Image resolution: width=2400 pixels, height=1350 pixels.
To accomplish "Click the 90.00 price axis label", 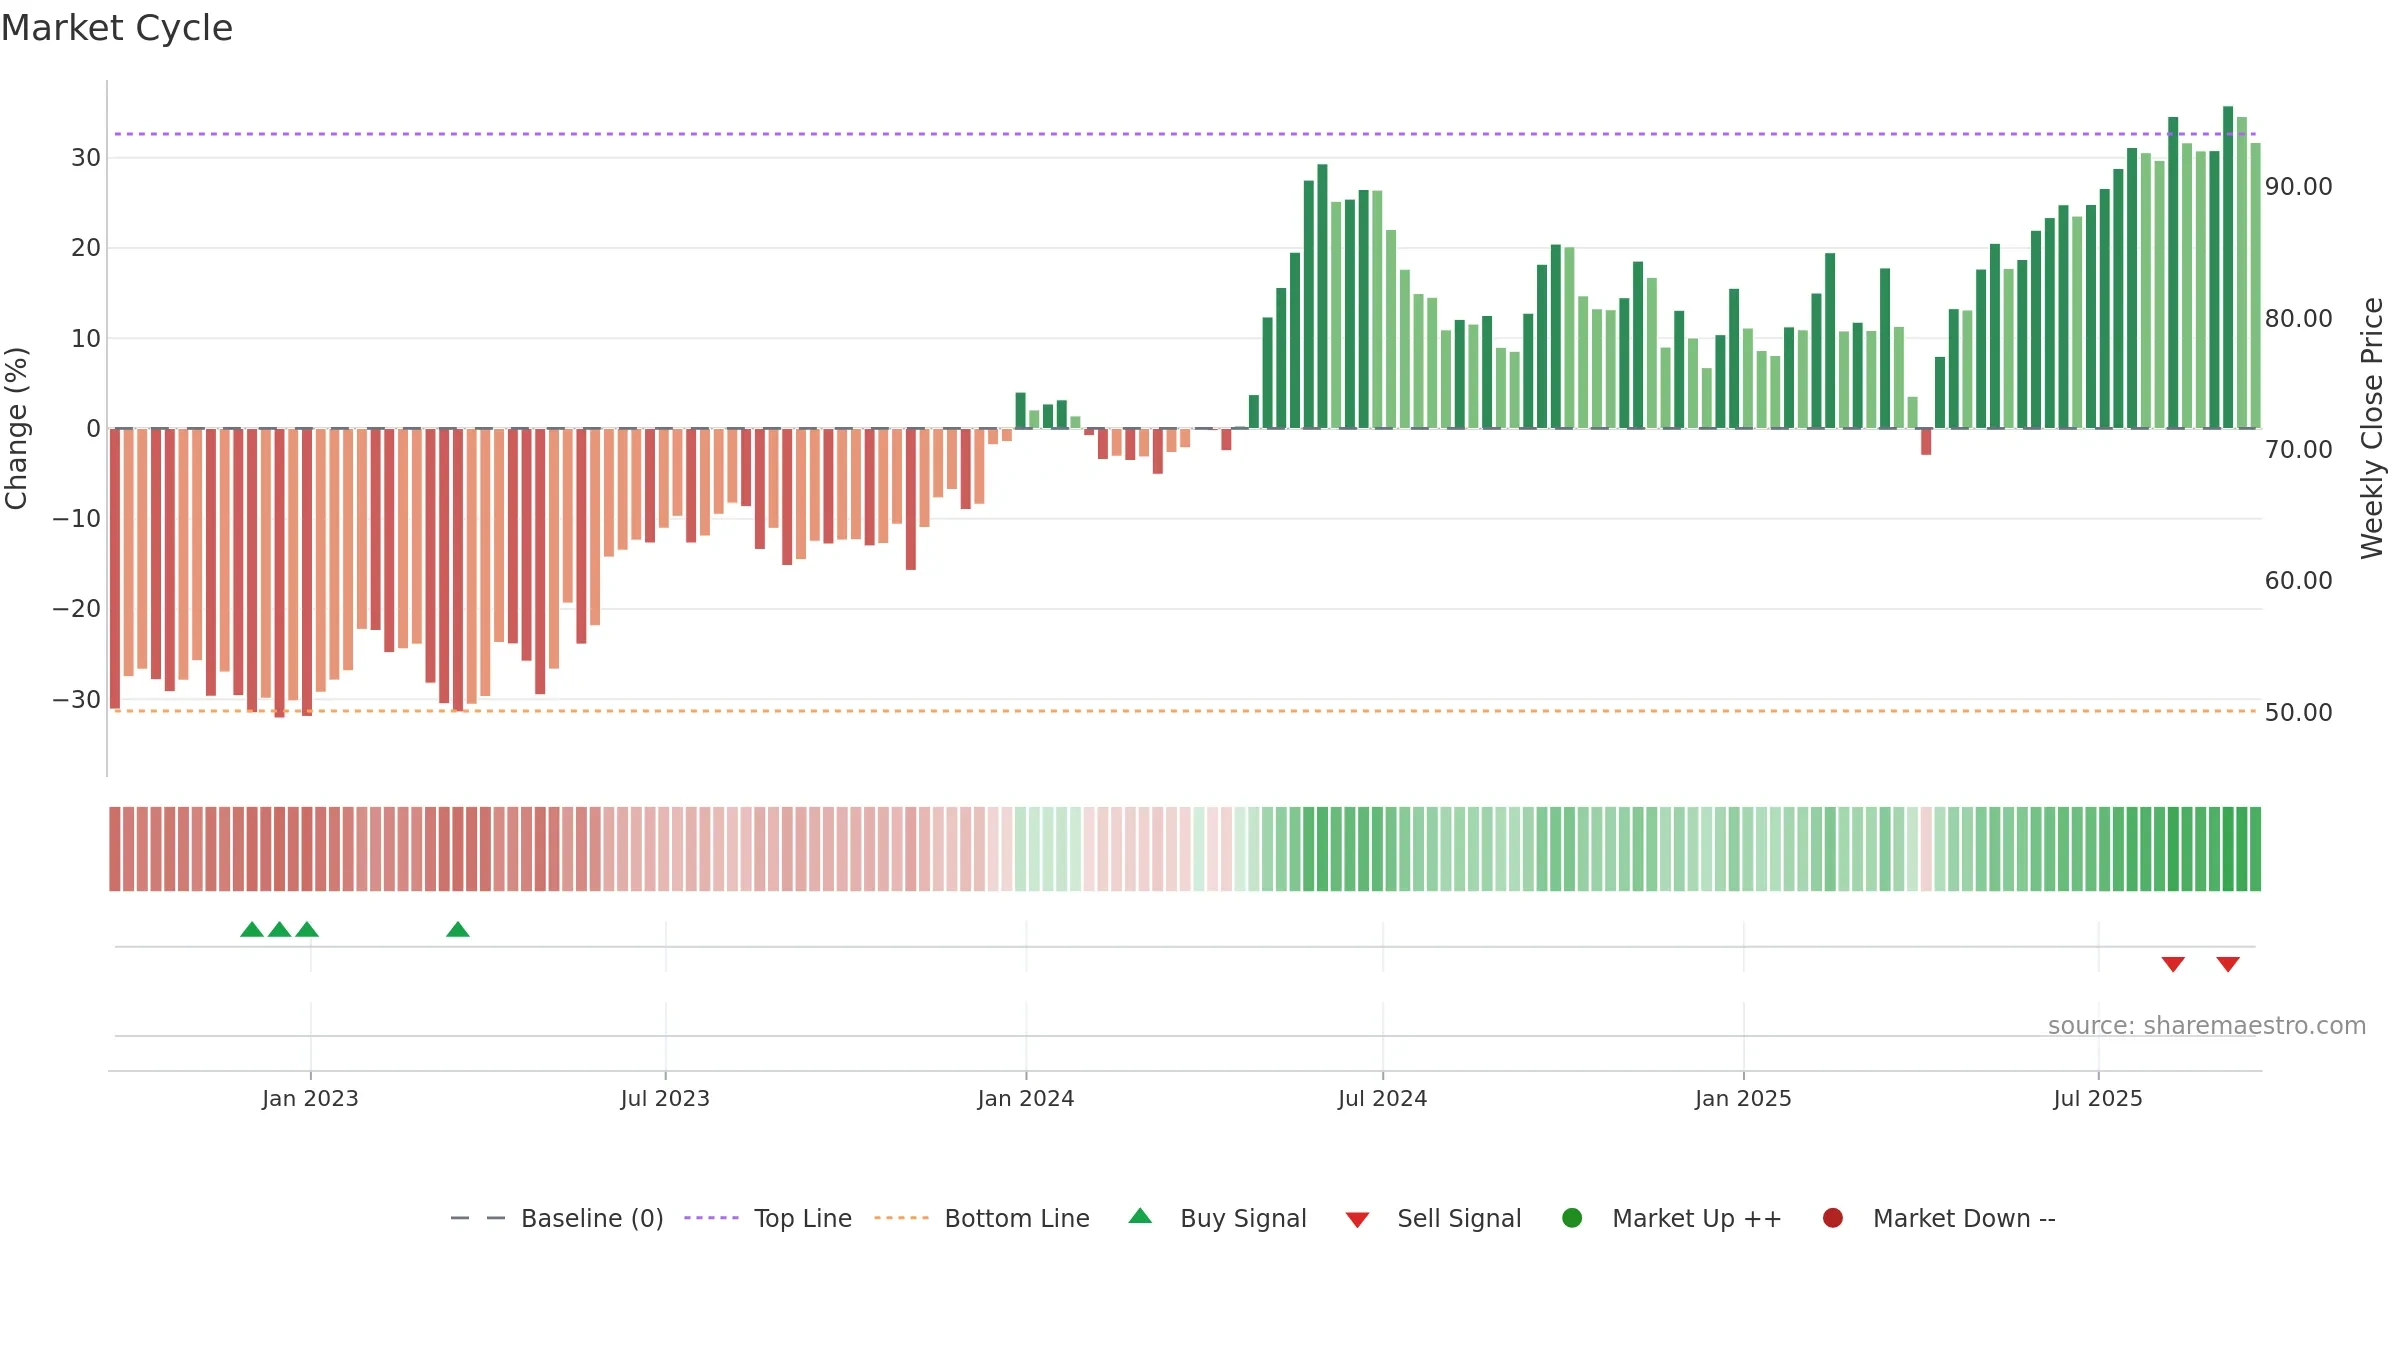I will pyautogui.click(x=2298, y=187).
